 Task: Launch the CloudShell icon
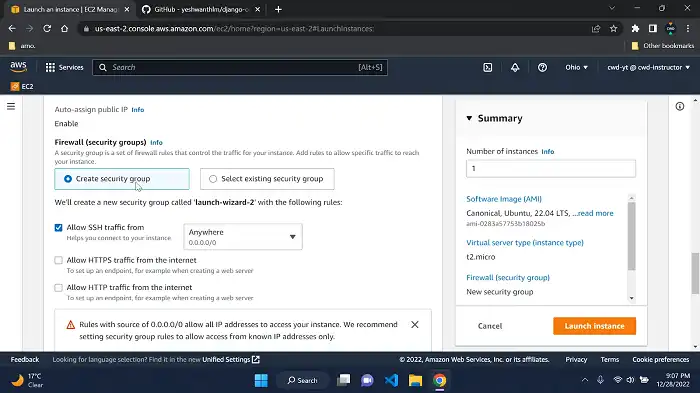488,67
